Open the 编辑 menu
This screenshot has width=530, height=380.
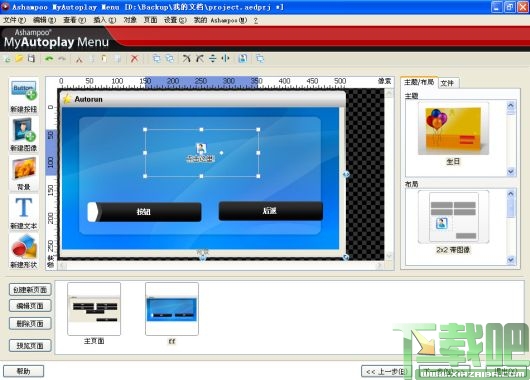pos(44,20)
